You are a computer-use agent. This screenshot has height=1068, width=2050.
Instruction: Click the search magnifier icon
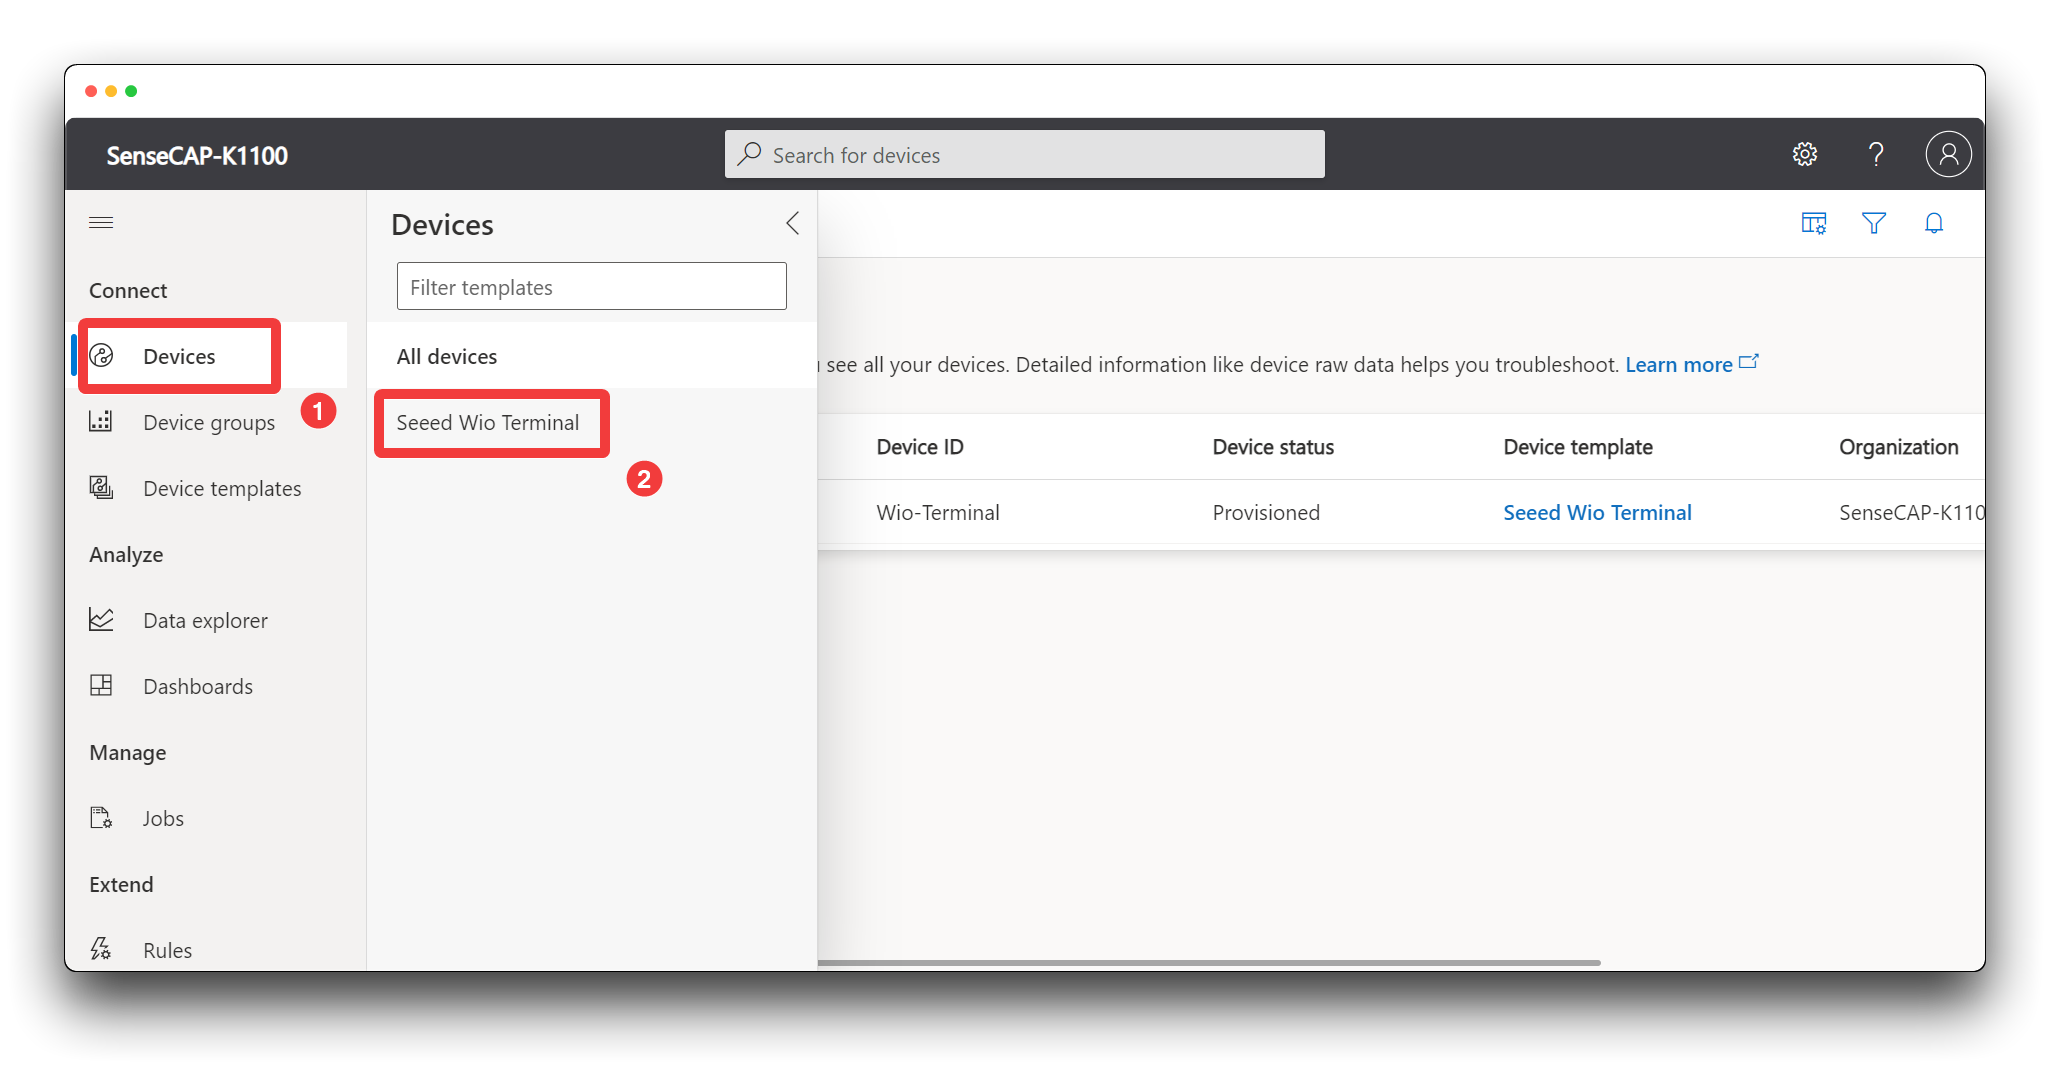pyautogui.click(x=749, y=154)
